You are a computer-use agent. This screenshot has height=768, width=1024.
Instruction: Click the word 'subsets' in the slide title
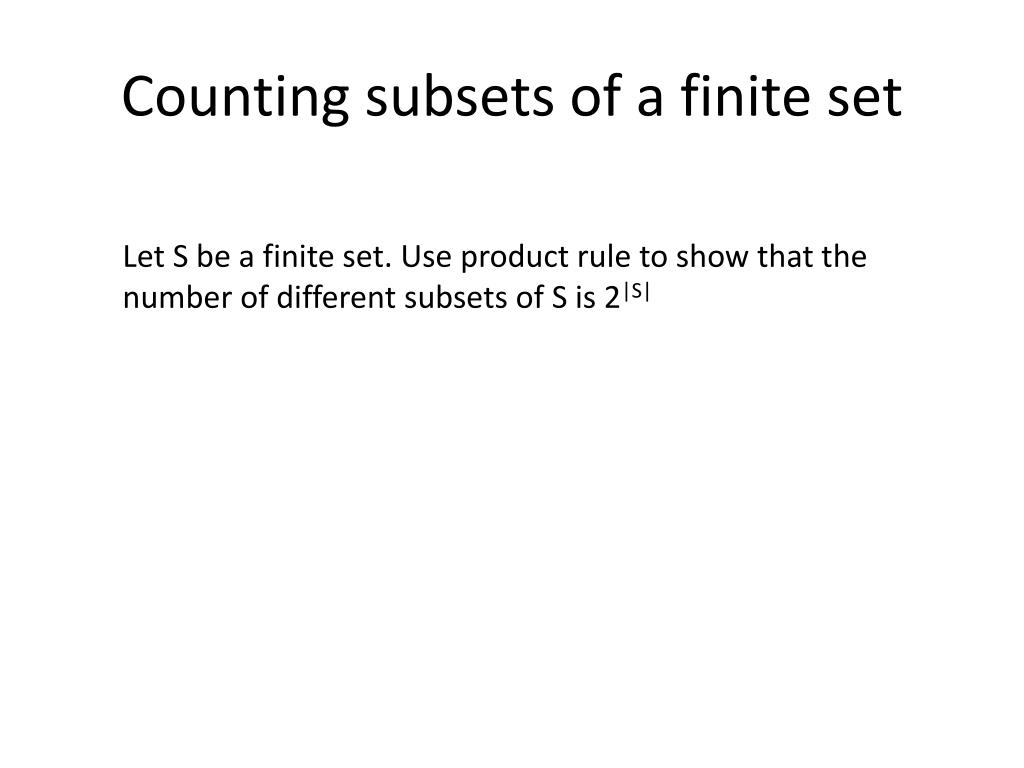459,97
